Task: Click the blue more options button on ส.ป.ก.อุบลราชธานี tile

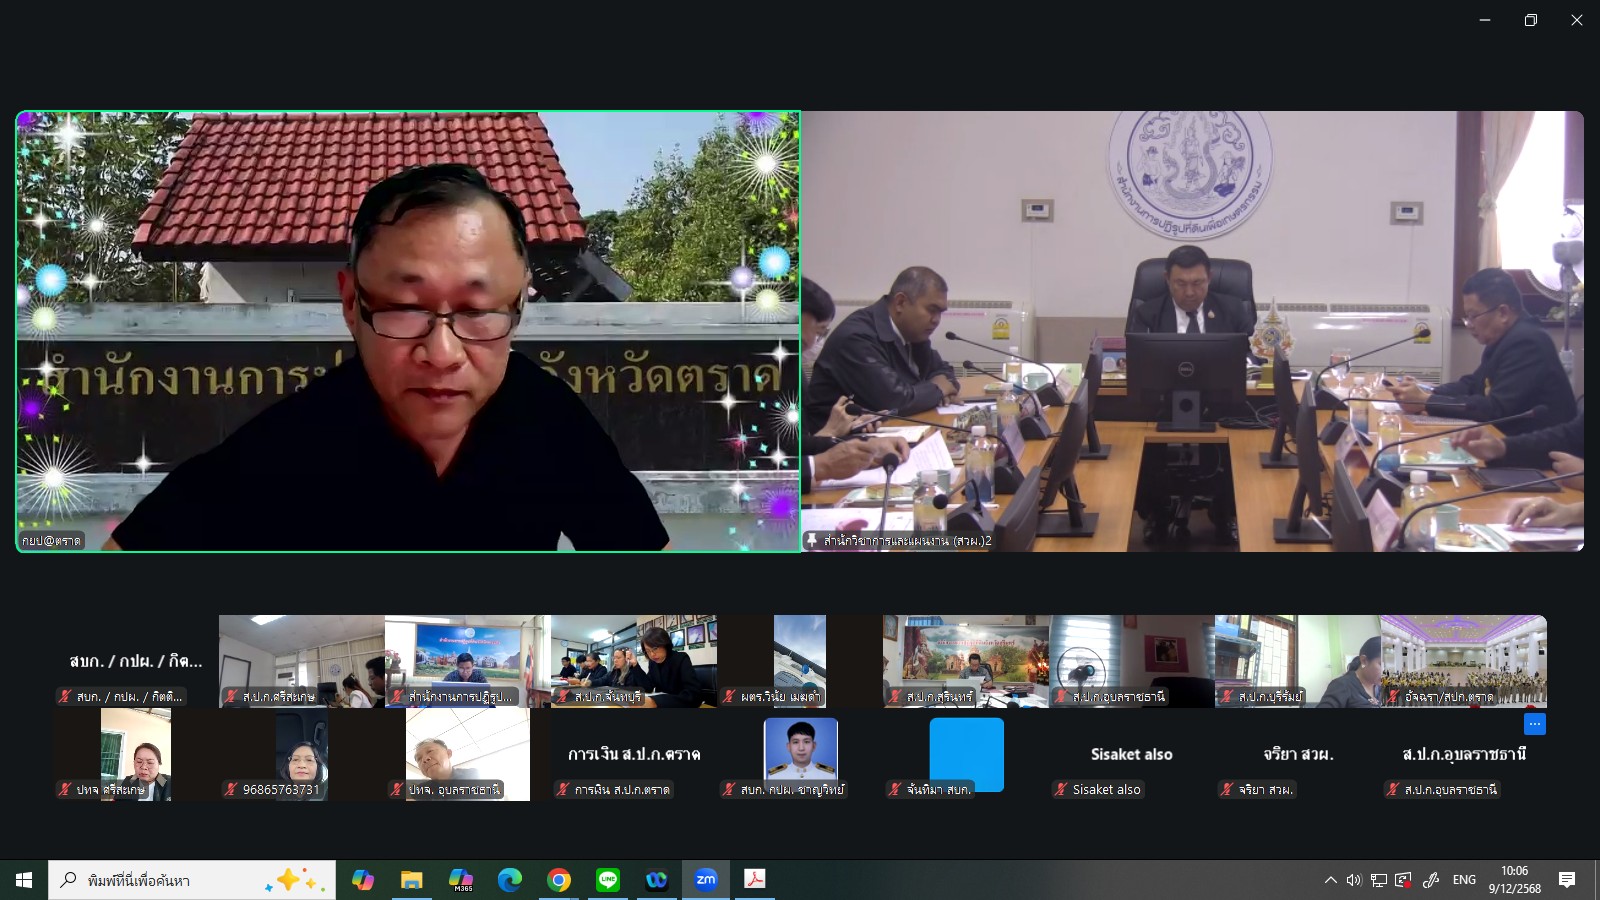Action: 1534,724
